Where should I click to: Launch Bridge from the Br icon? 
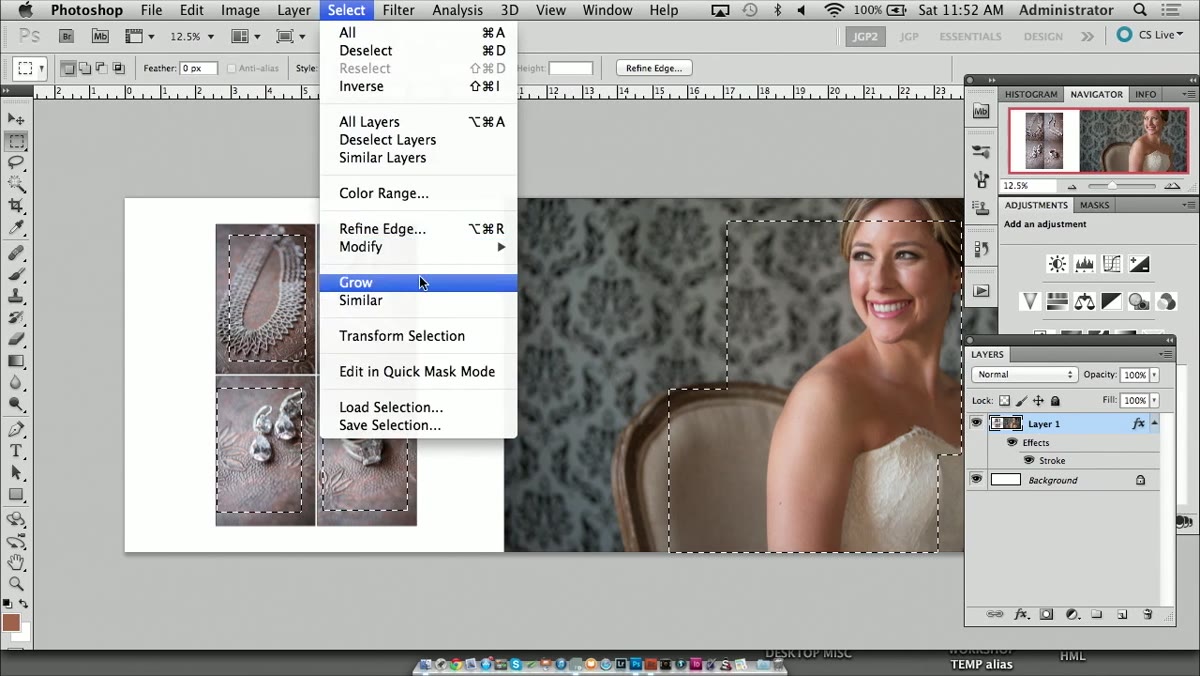pos(67,36)
